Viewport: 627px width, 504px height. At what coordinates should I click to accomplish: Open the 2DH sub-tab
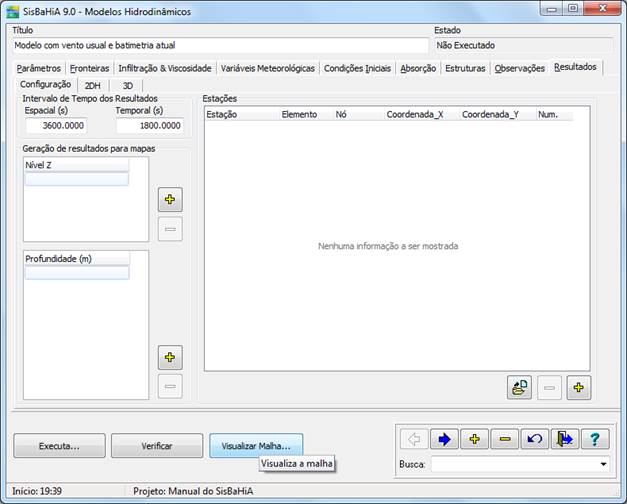(92, 86)
